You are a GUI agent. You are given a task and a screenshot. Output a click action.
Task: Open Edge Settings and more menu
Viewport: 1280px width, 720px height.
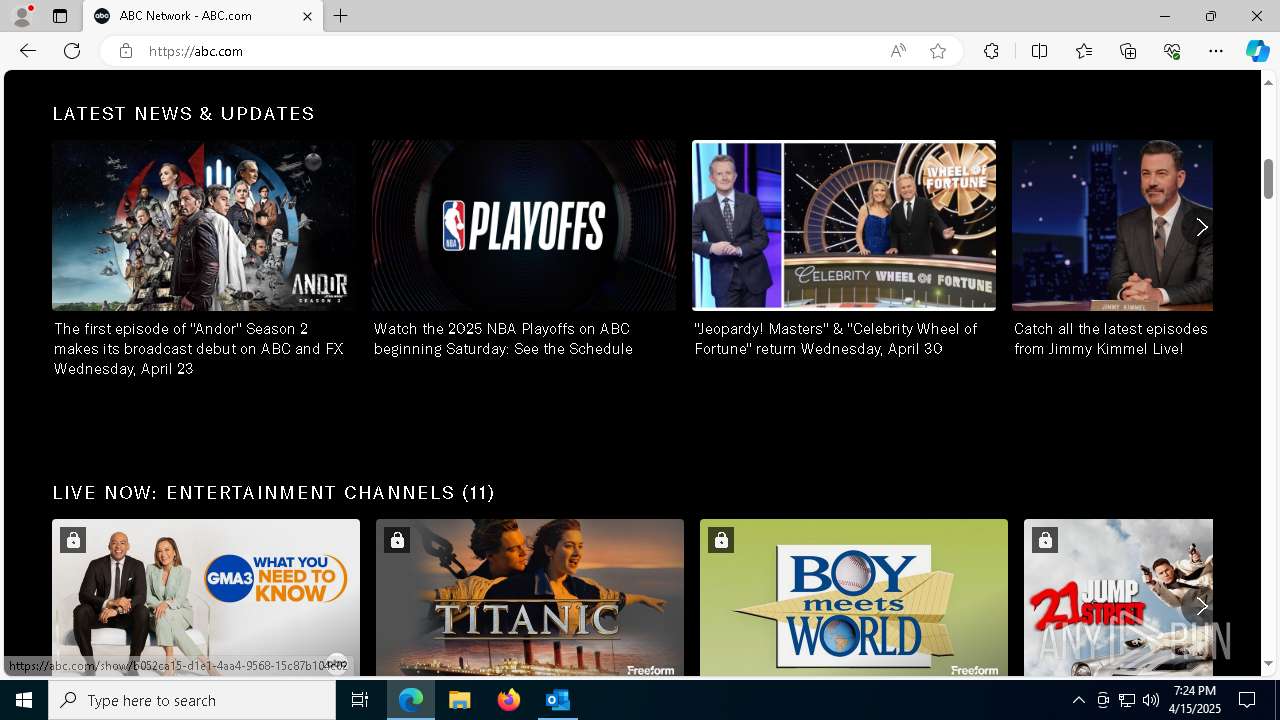tap(1216, 51)
